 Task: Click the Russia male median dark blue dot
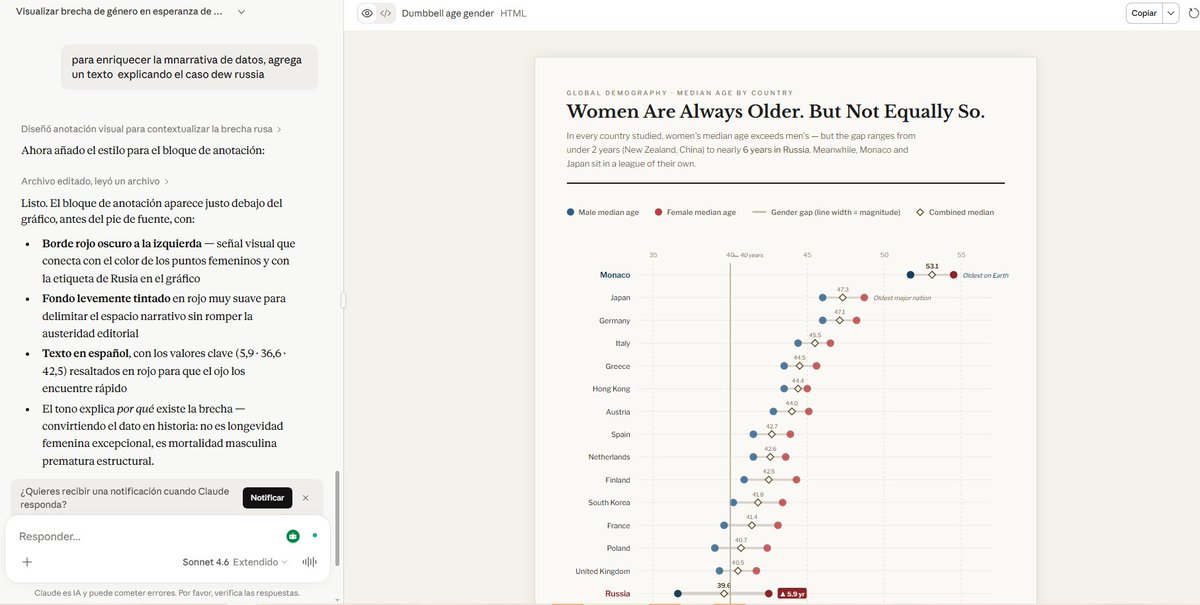[678, 594]
